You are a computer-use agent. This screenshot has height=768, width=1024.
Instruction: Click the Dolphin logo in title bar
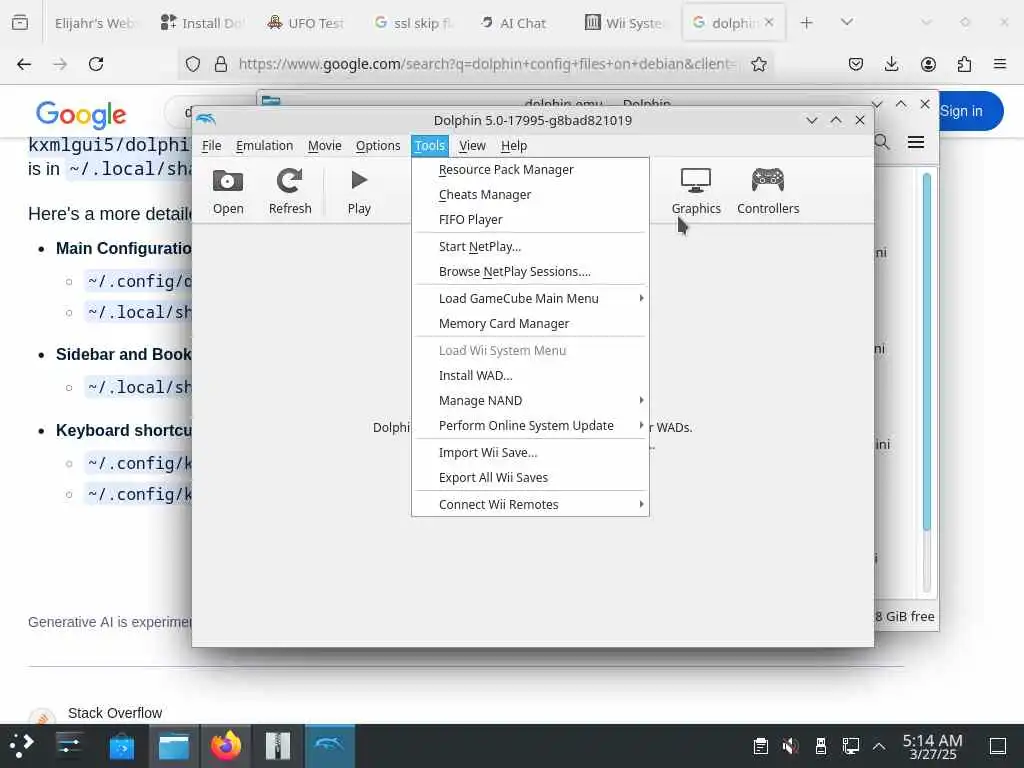206,120
